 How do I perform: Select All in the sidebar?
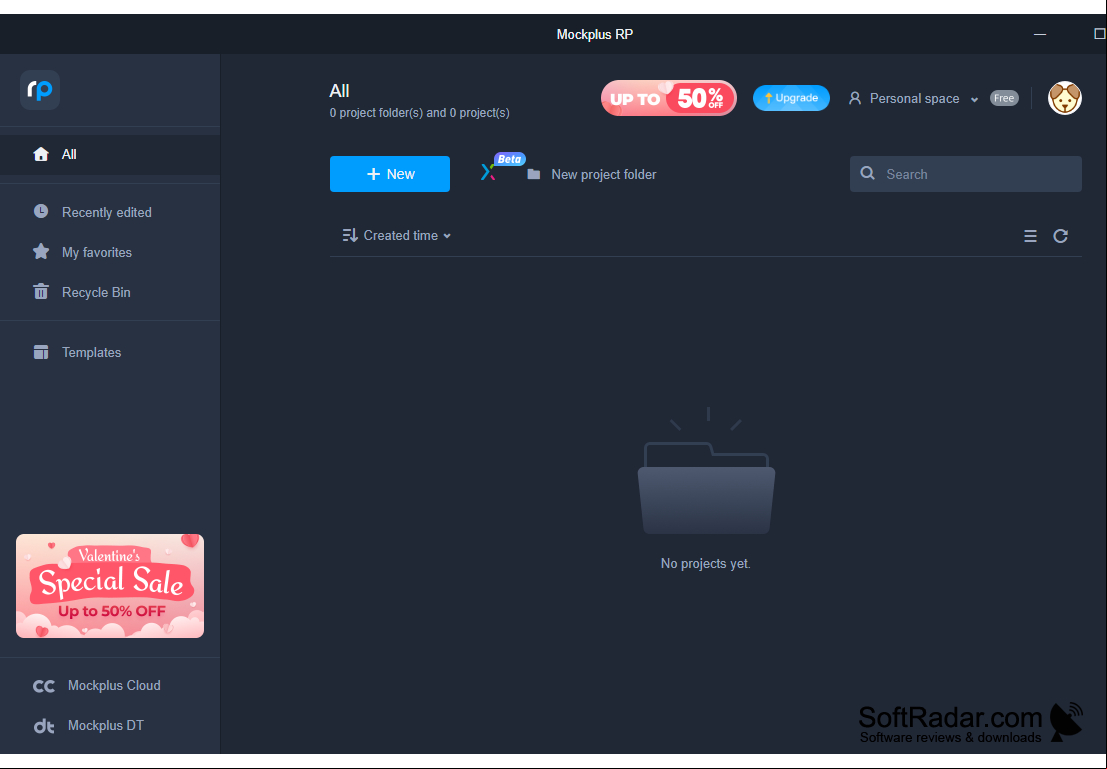coord(110,154)
